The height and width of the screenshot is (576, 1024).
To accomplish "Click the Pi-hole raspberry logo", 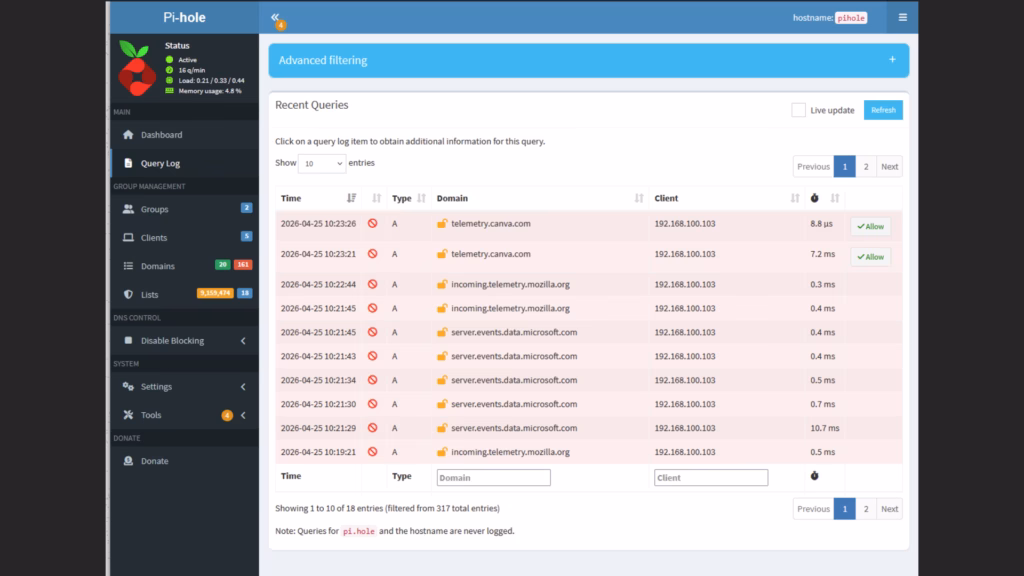I will tap(137, 69).
